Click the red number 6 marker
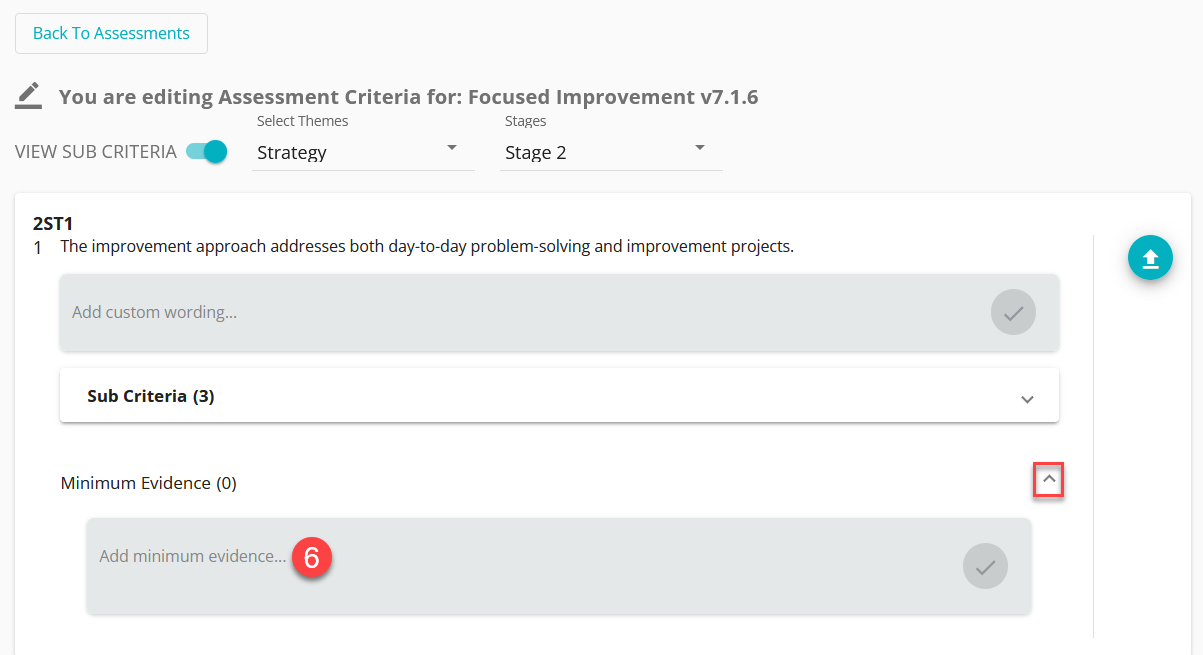 311,557
